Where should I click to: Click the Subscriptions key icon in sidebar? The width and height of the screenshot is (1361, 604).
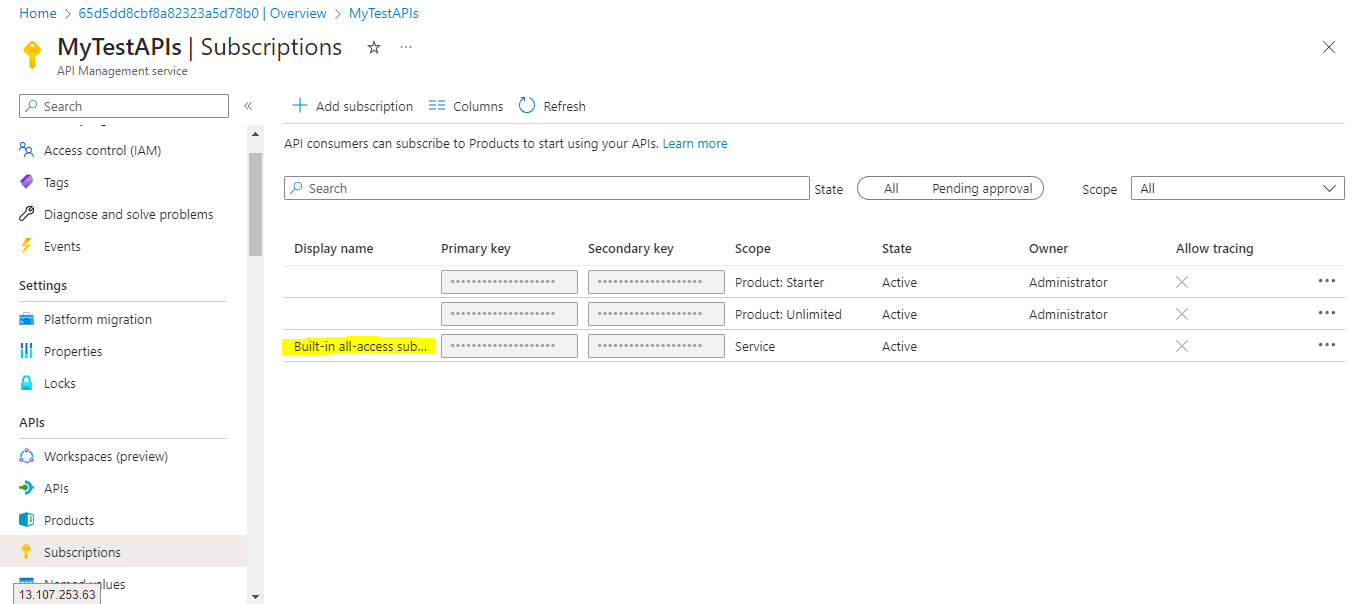pyautogui.click(x=27, y=552)
